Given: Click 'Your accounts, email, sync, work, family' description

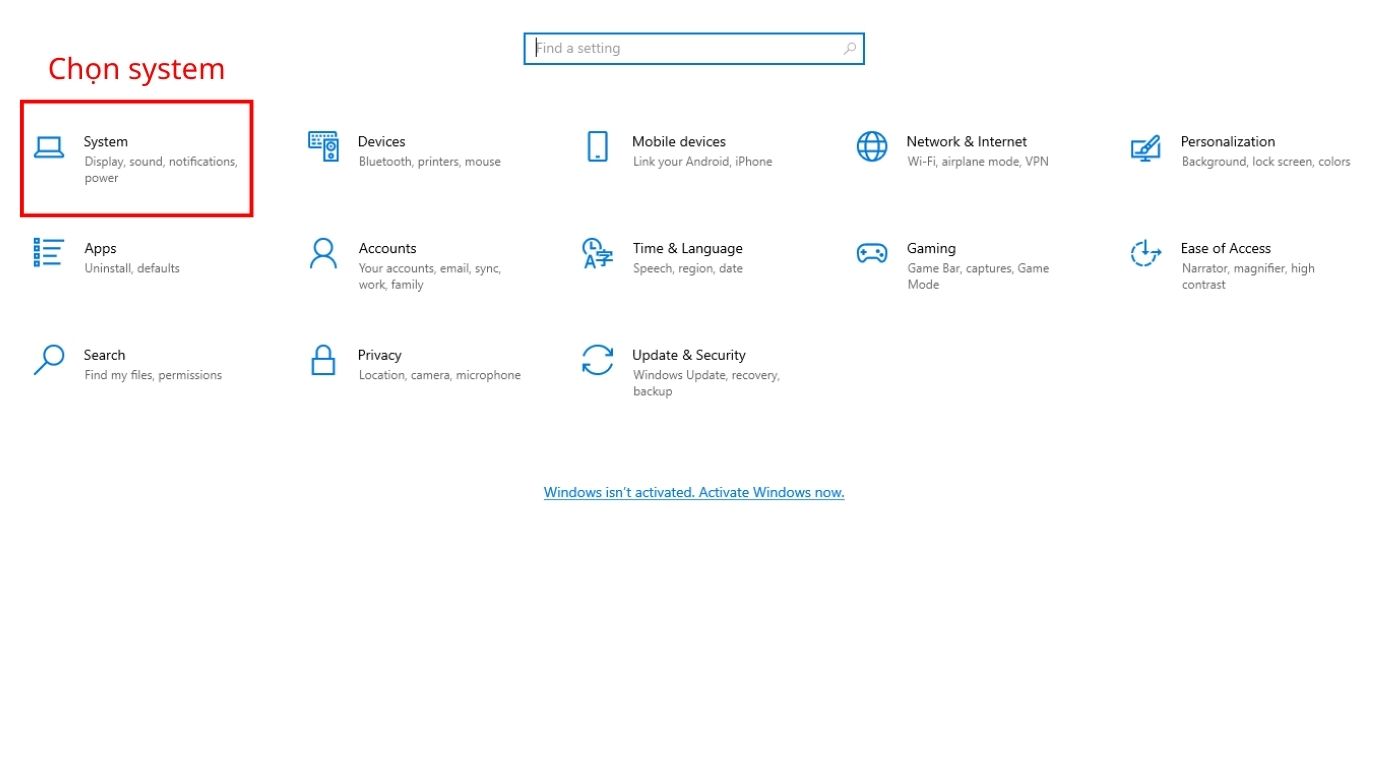Looking at the screenshot, I should [x=430, y=277].
